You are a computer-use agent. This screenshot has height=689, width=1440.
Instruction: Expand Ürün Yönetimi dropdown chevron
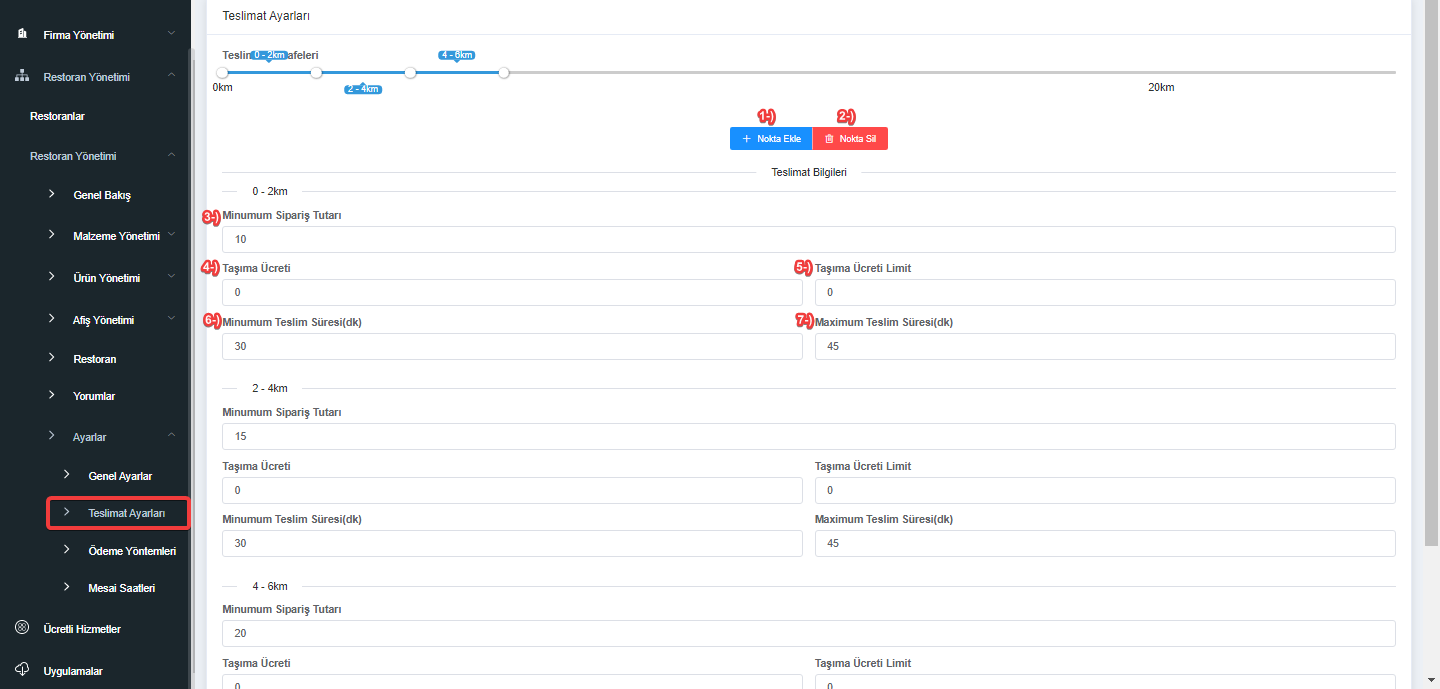(x=172, y=277)
